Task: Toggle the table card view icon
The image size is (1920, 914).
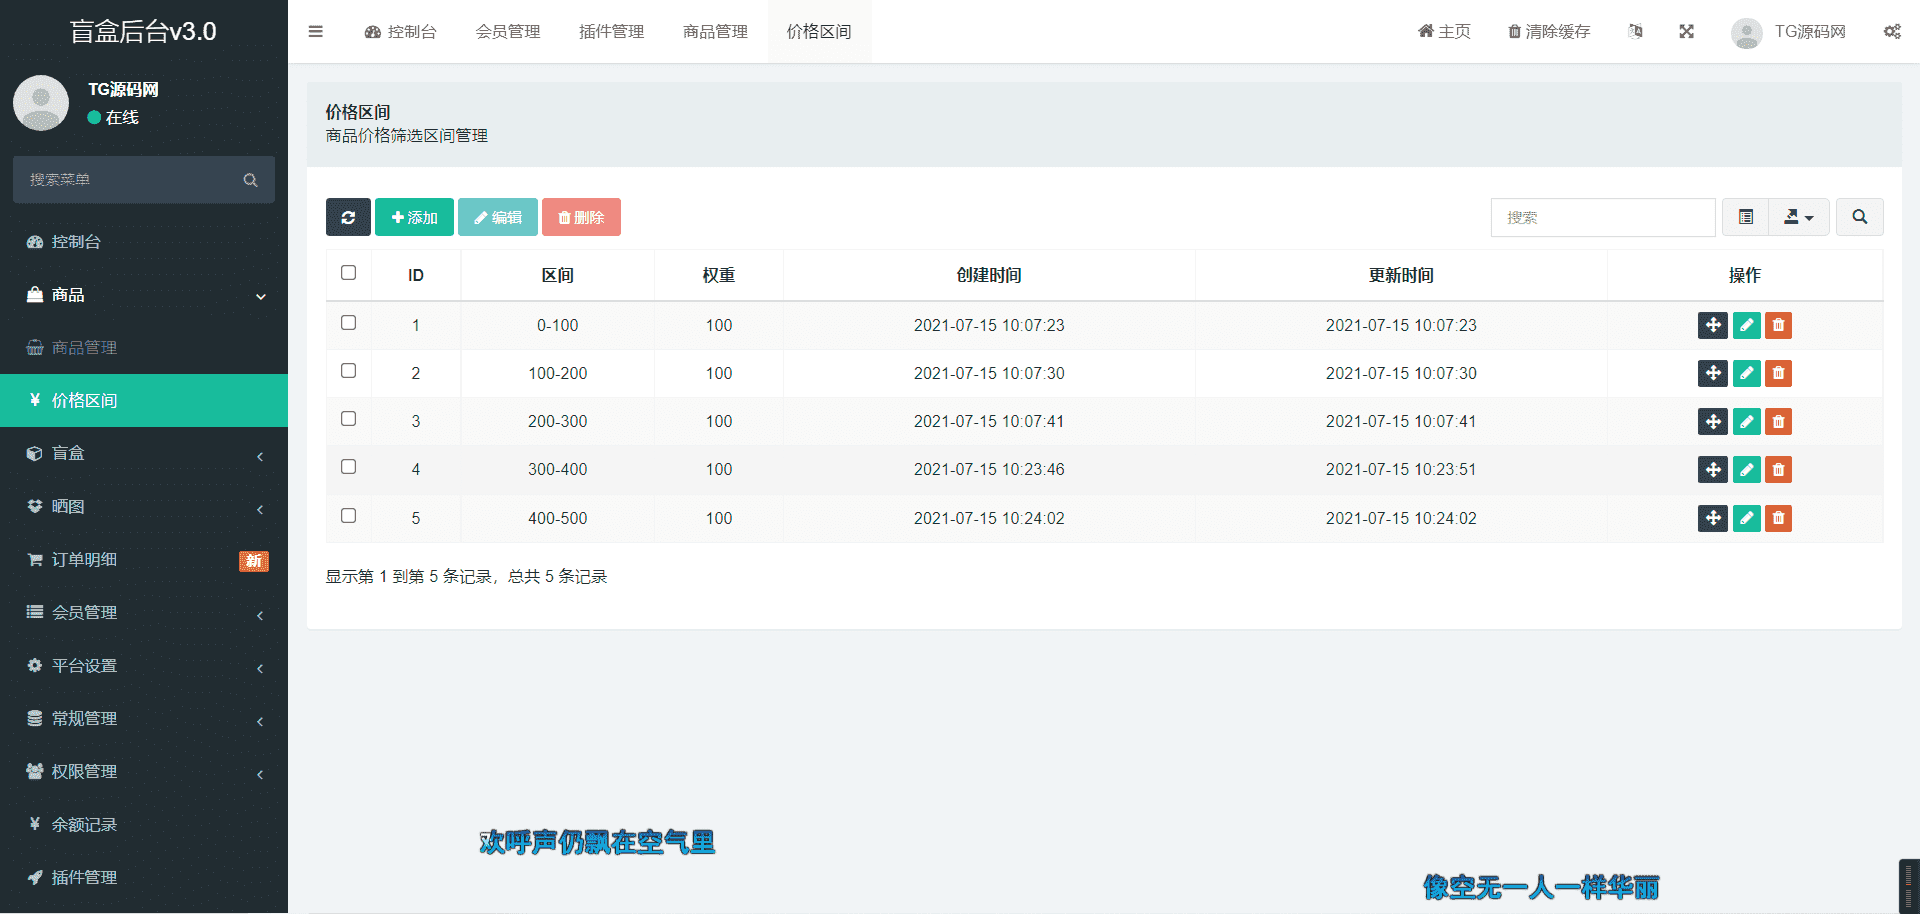Action: [x=1745, y=217]
